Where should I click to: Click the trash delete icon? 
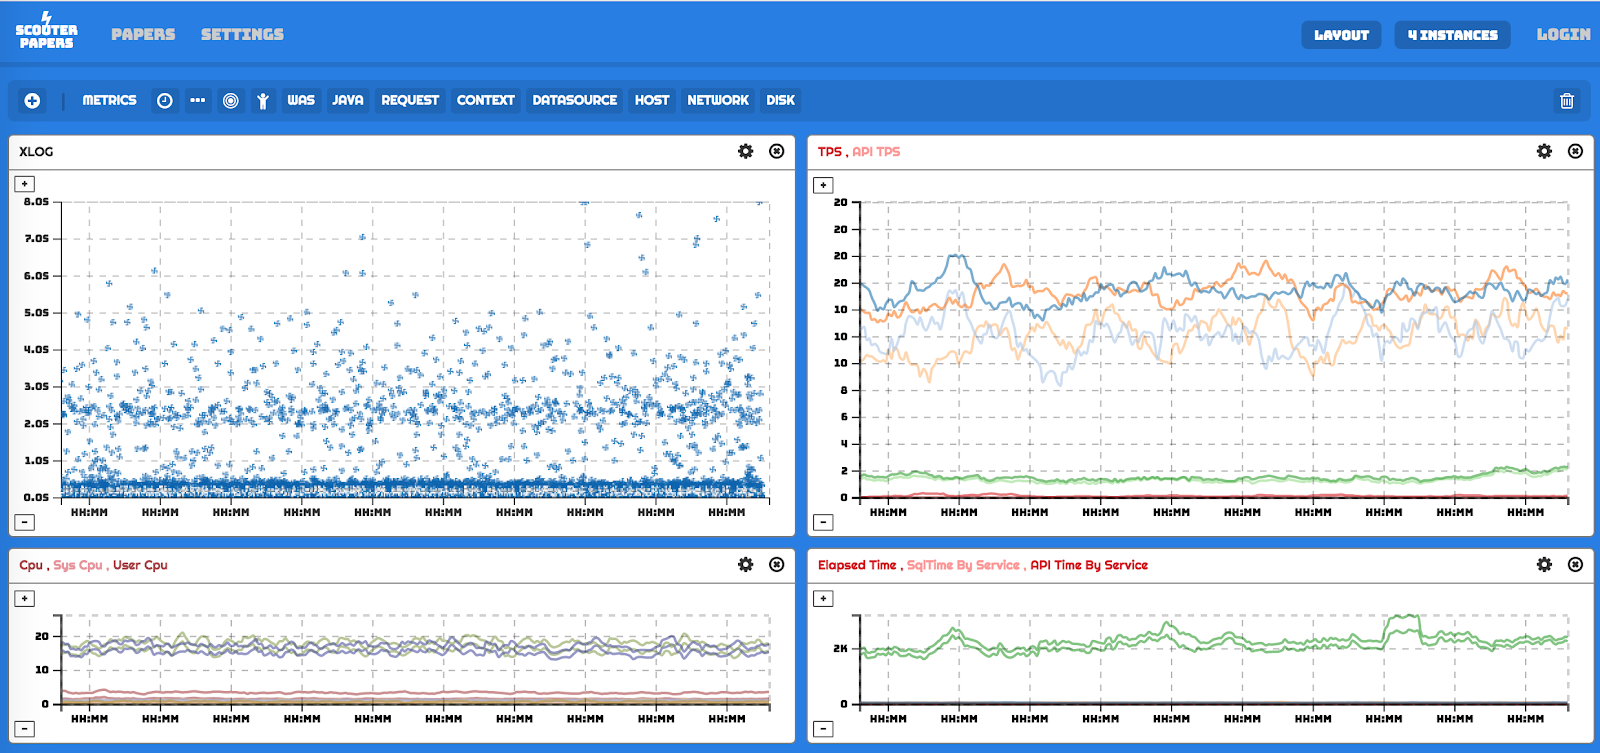(x=1567, y=100)
